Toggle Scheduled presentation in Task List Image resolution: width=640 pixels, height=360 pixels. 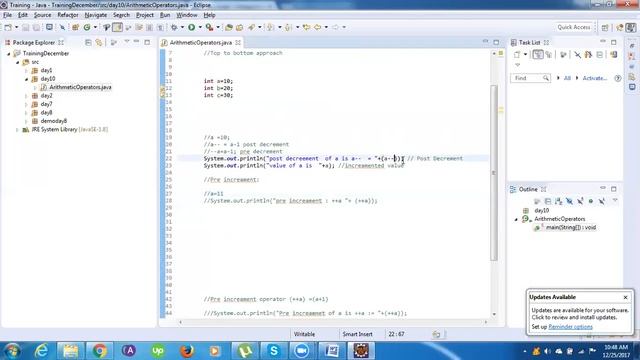click(548, 55)
